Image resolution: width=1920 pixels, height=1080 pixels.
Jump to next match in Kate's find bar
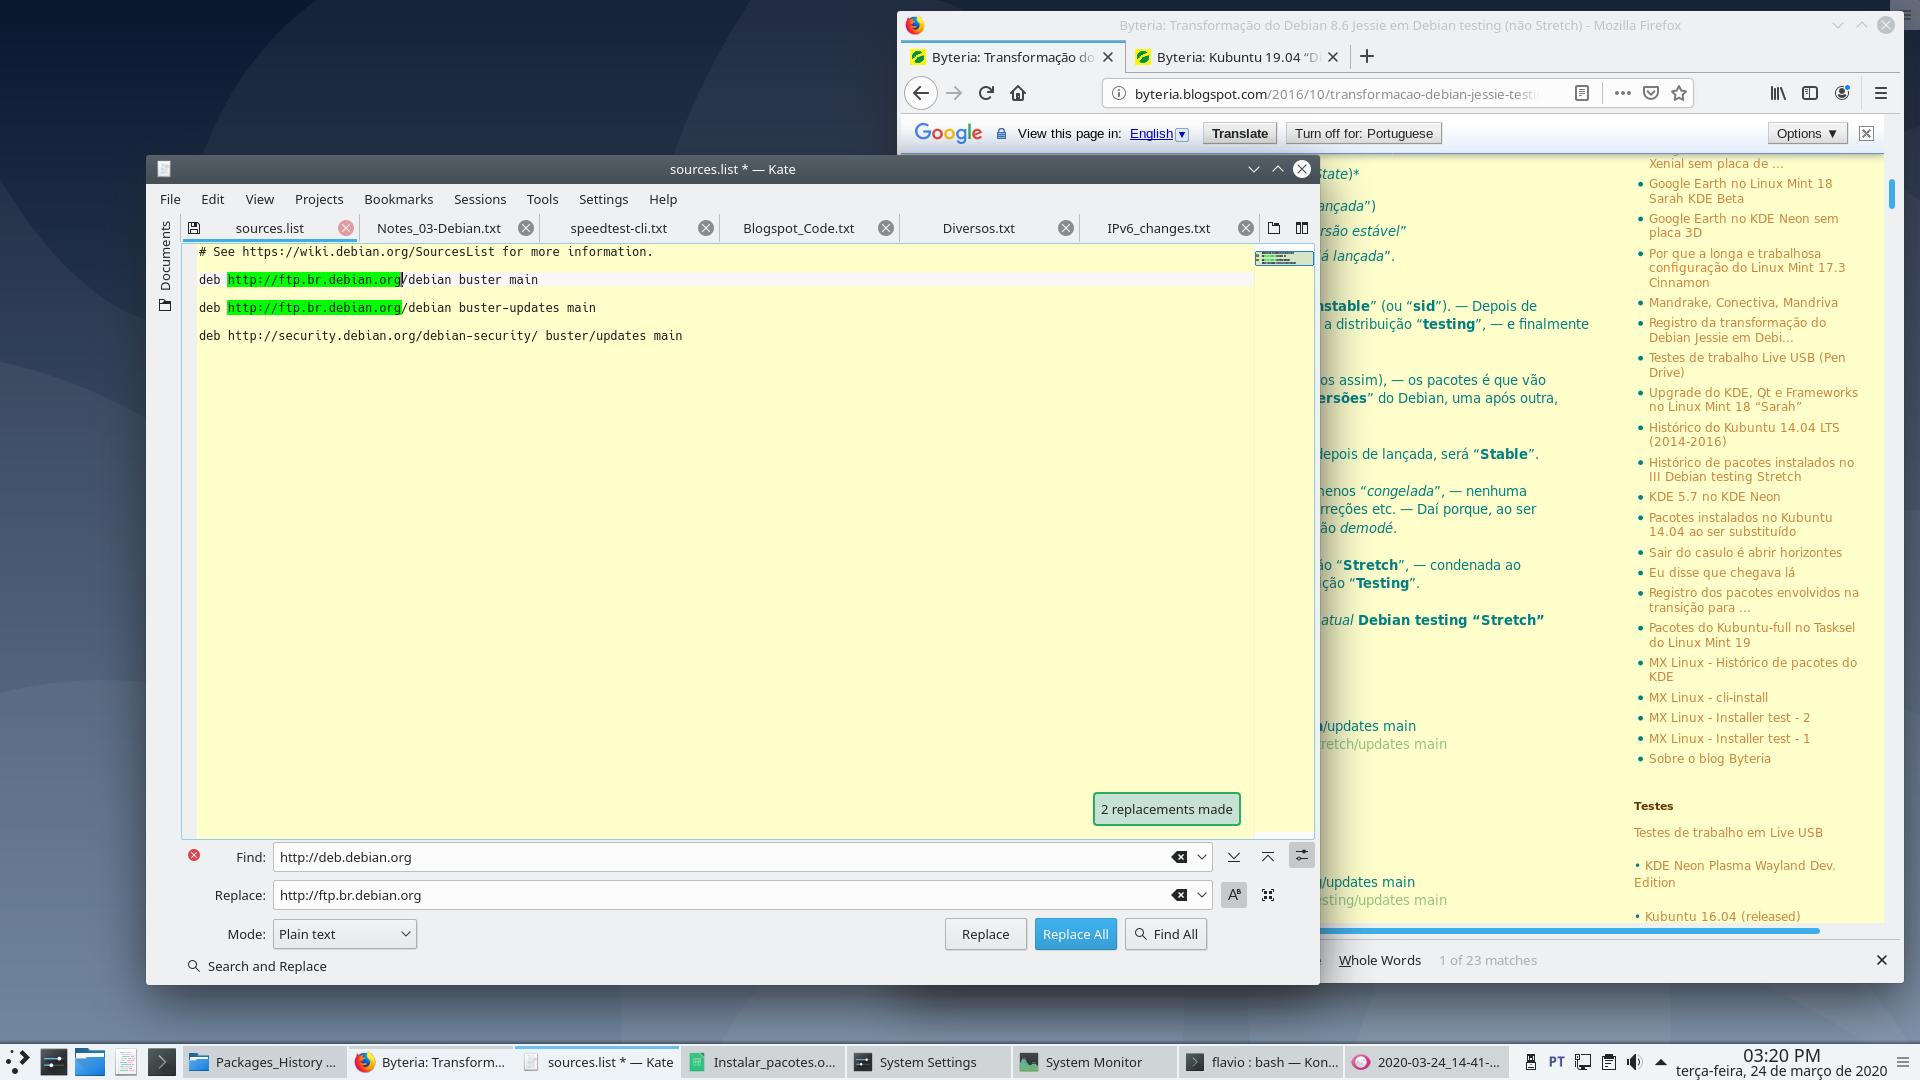click(x=1234, y=857)
